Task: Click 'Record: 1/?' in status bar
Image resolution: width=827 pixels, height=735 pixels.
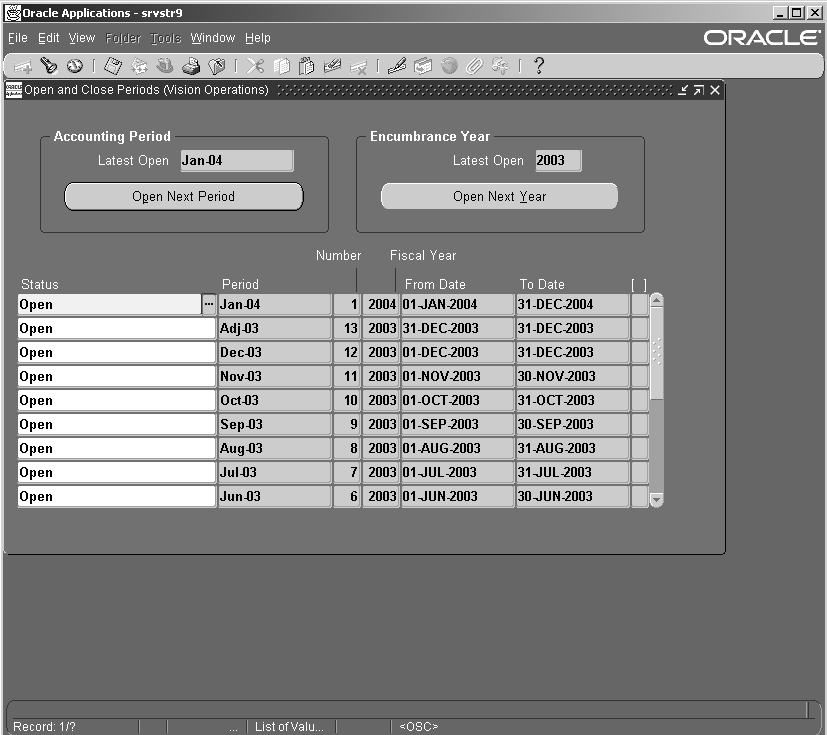Action: pyautogui.click(x=44, y=727)
